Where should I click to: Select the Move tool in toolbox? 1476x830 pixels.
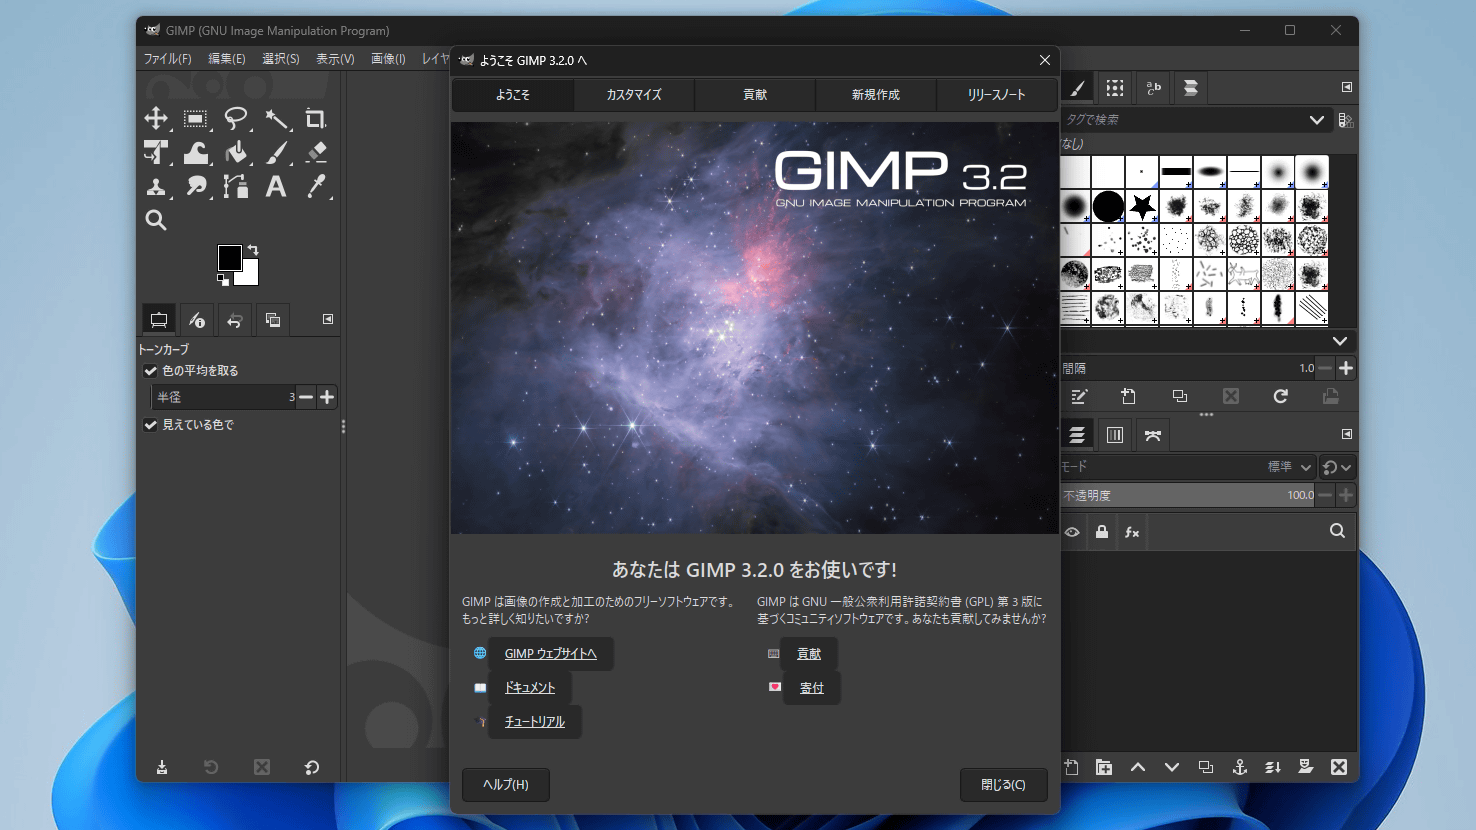point(156,119)
